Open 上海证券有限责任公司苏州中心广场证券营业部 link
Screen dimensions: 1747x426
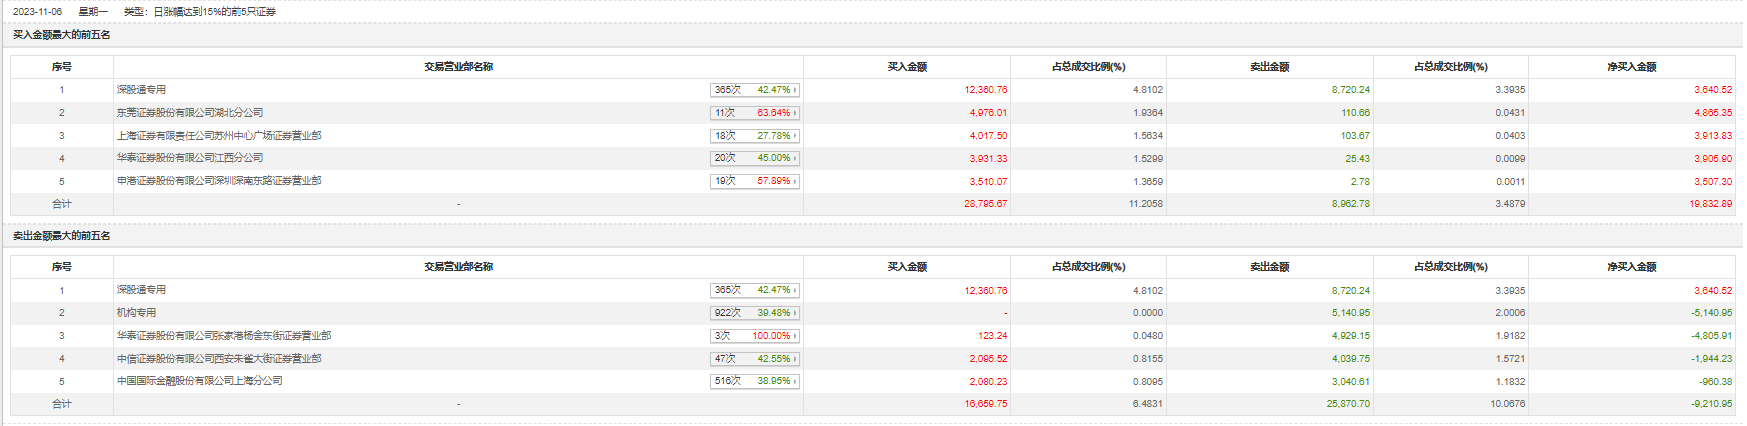(219, 136)
